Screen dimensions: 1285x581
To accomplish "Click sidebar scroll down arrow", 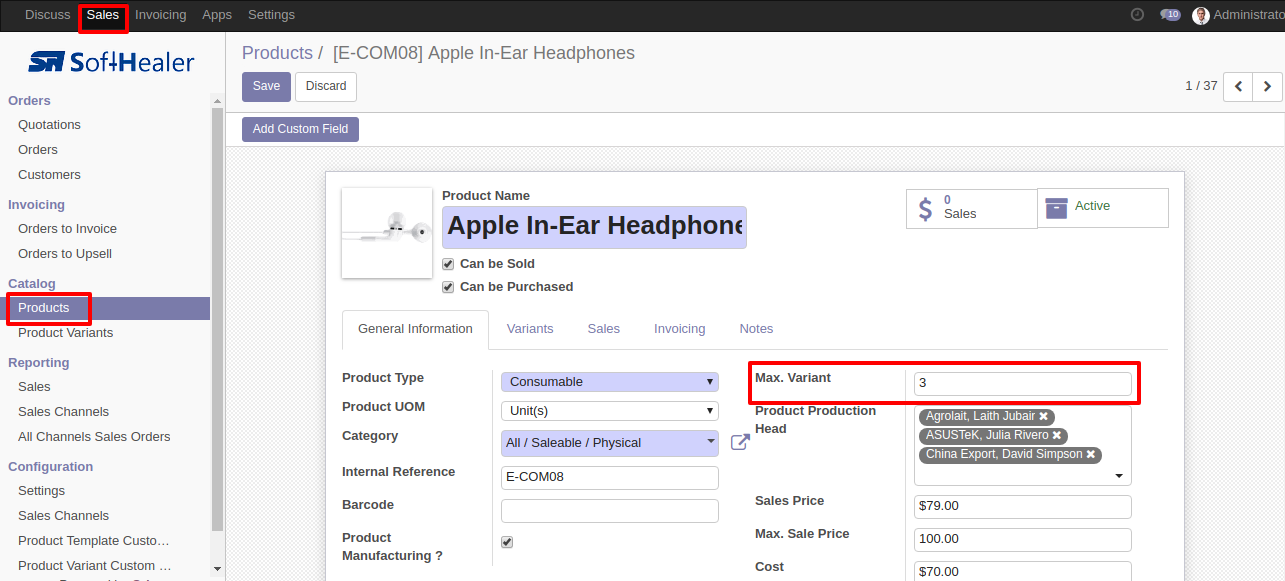I will pos(217,569).
